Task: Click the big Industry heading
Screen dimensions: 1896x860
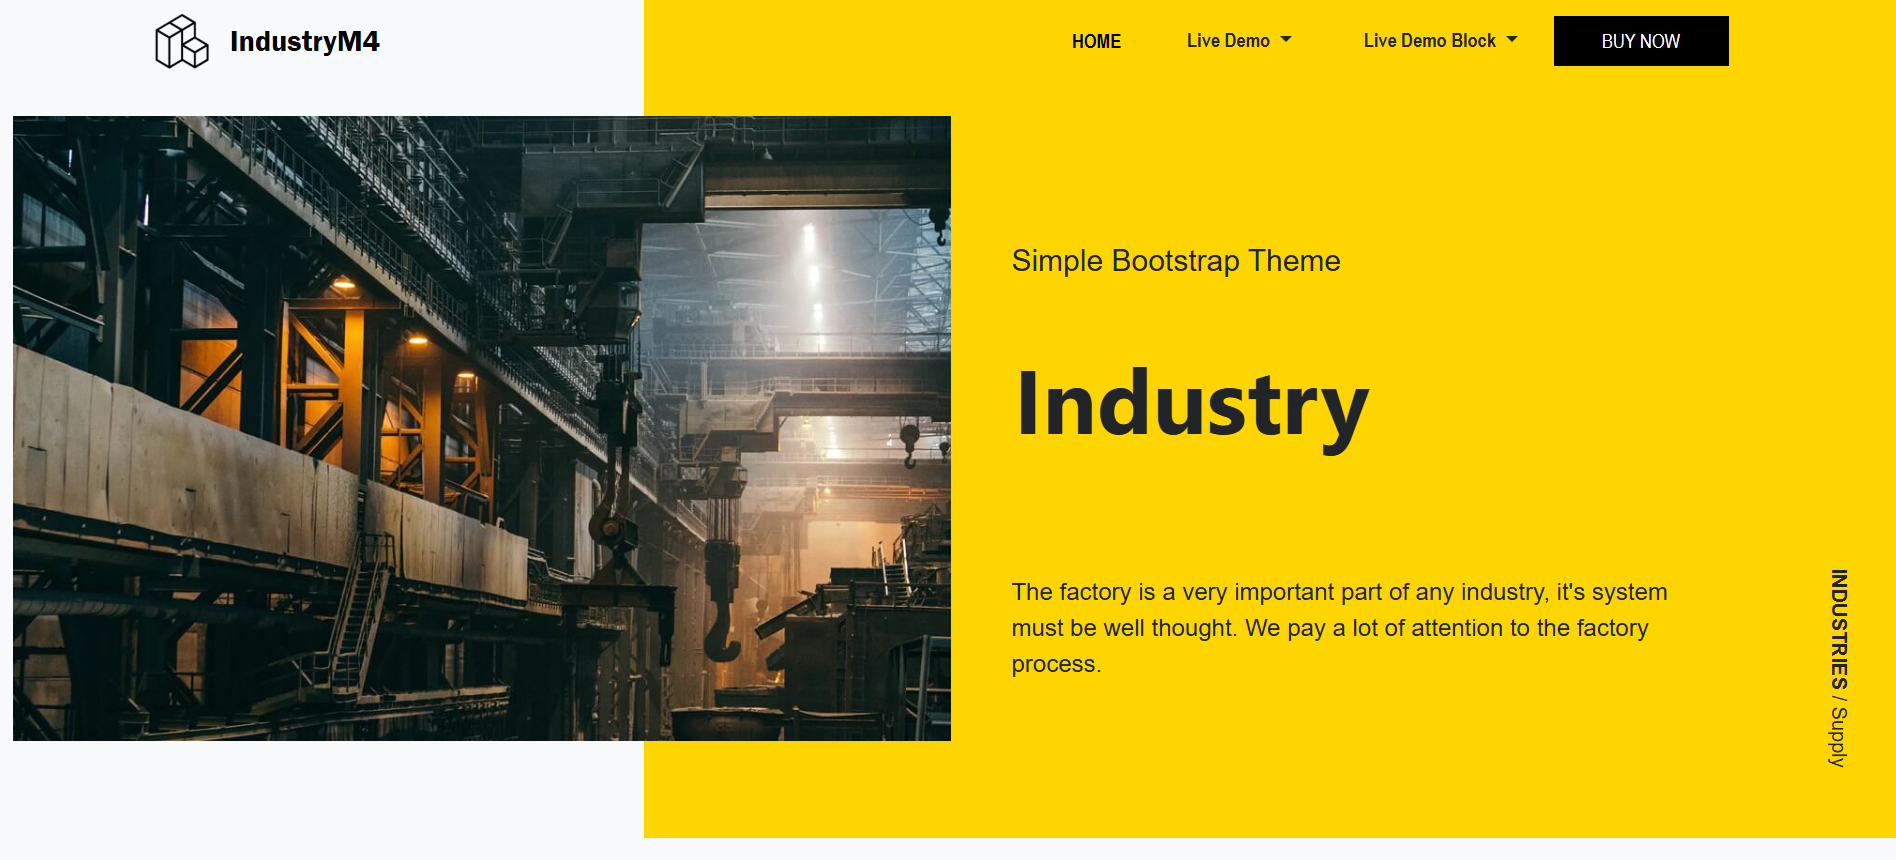Action: (x=1191, y=404)
